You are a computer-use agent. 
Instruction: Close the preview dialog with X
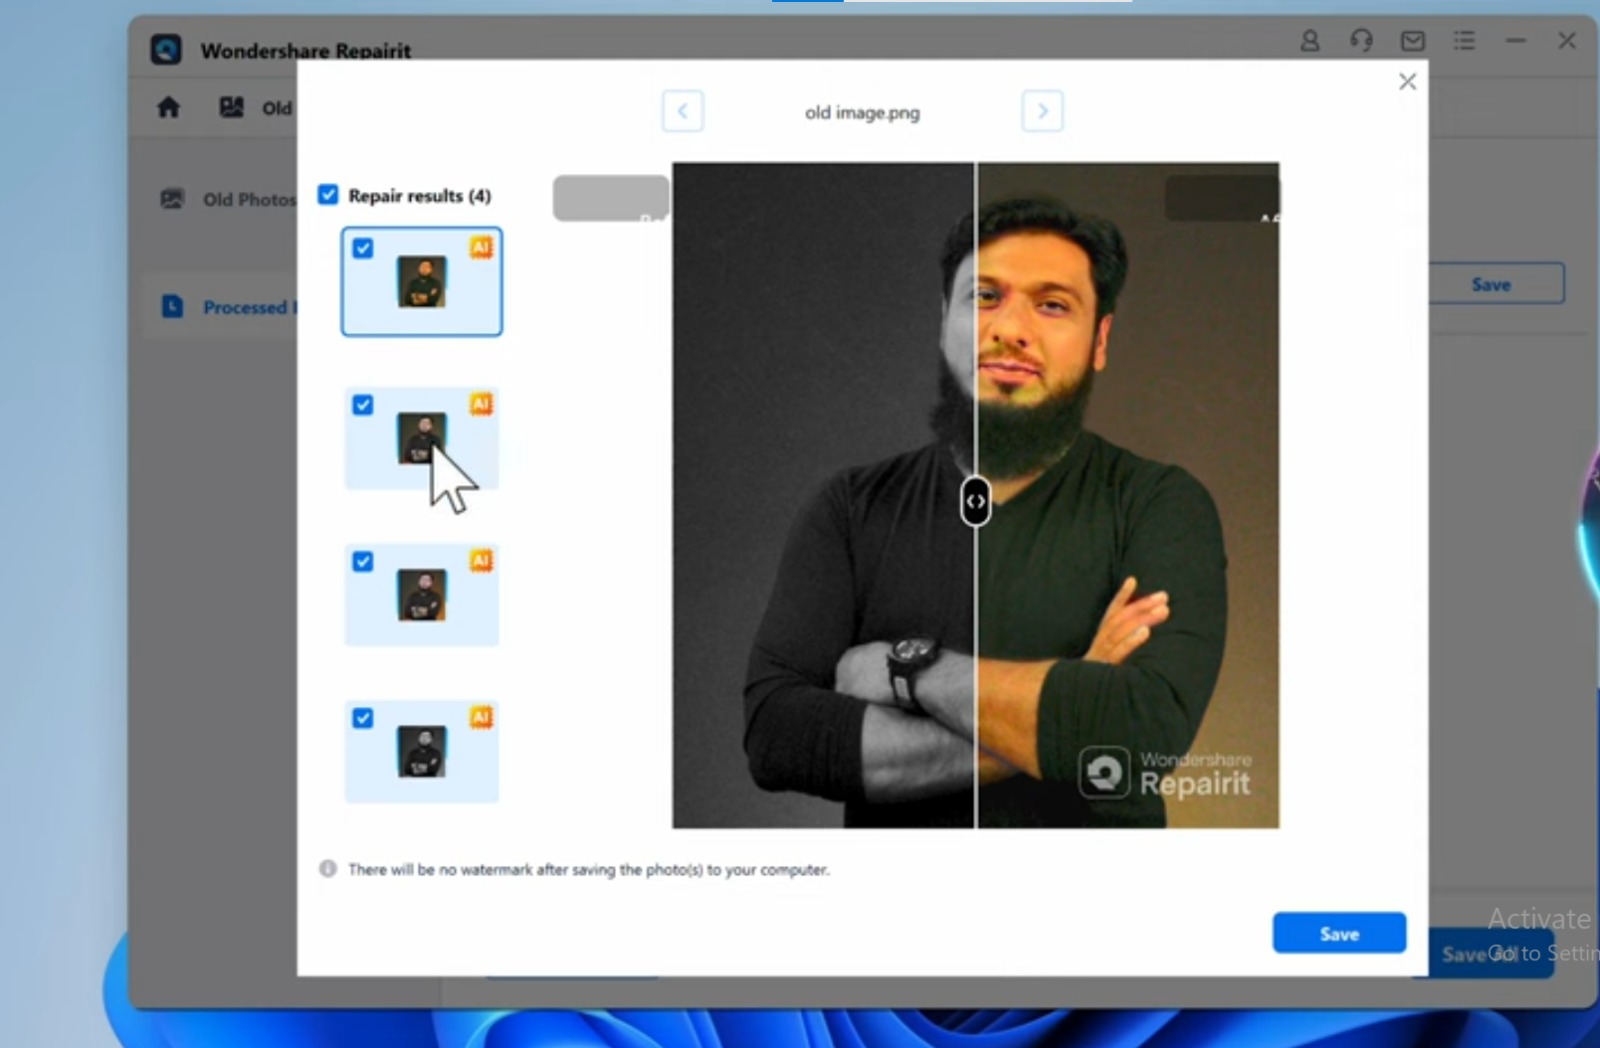click(1407, 82)
